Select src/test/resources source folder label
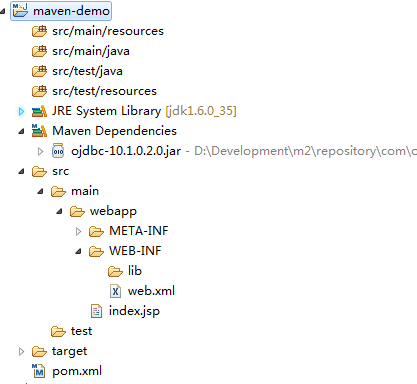The image size is (417, 384). (104, 91)
